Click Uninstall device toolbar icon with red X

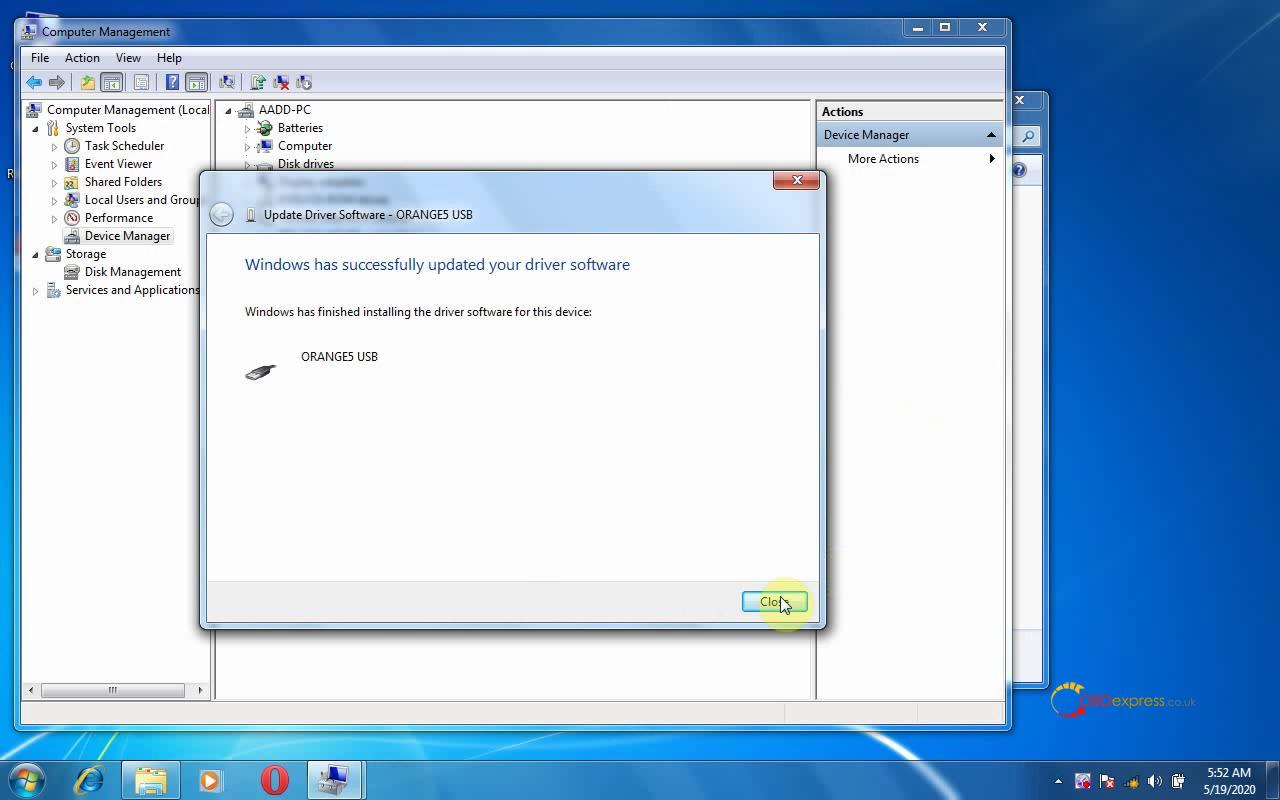pyautogui.click(x=281, y=82)
